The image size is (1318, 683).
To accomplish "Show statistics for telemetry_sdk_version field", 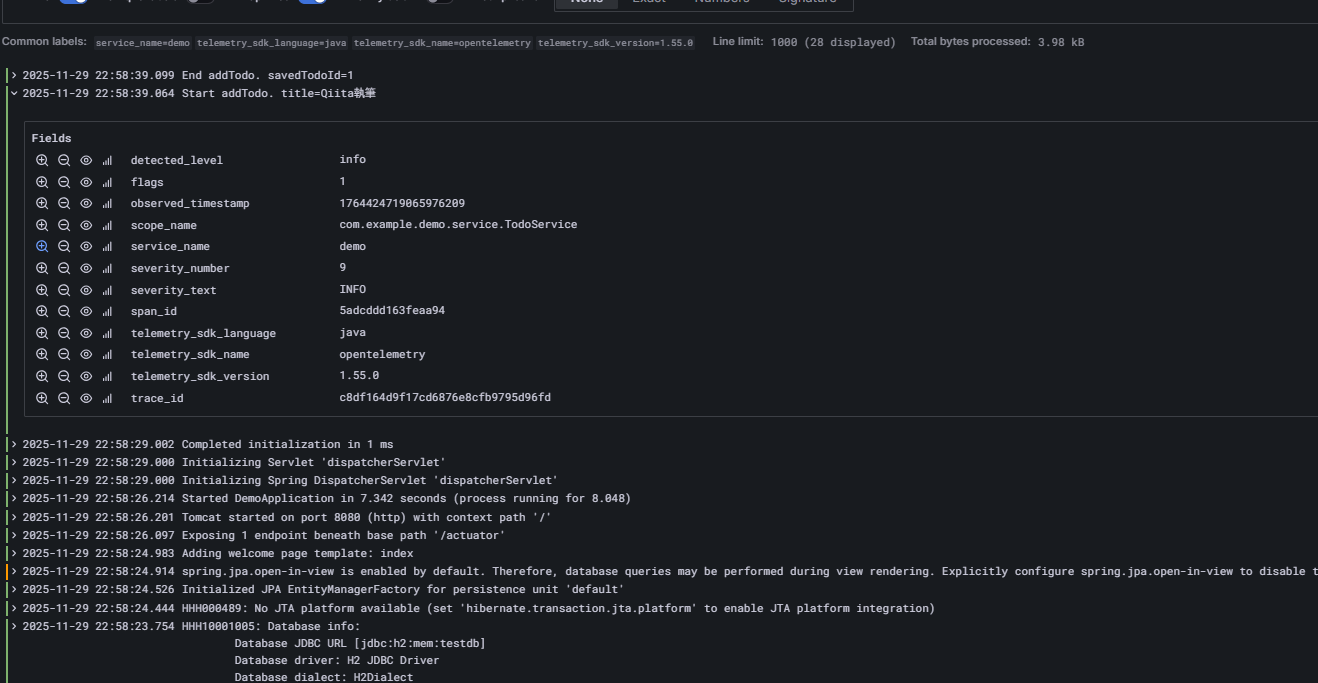I will pos(107,376).
